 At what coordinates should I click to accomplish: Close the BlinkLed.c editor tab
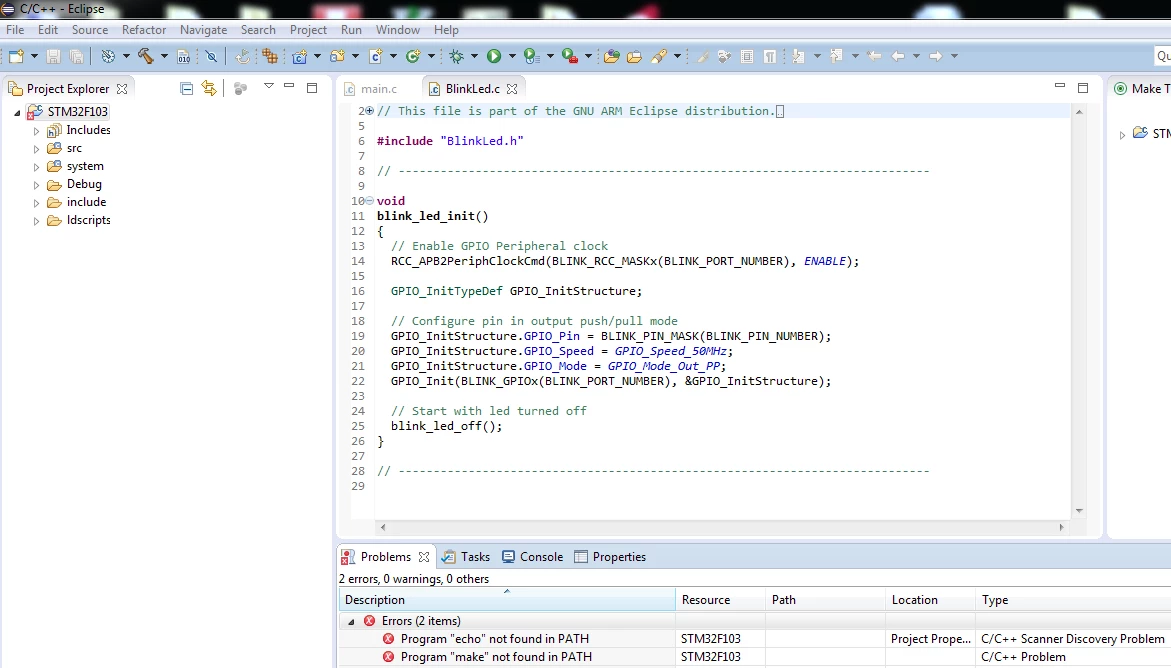tap(512, 88)
